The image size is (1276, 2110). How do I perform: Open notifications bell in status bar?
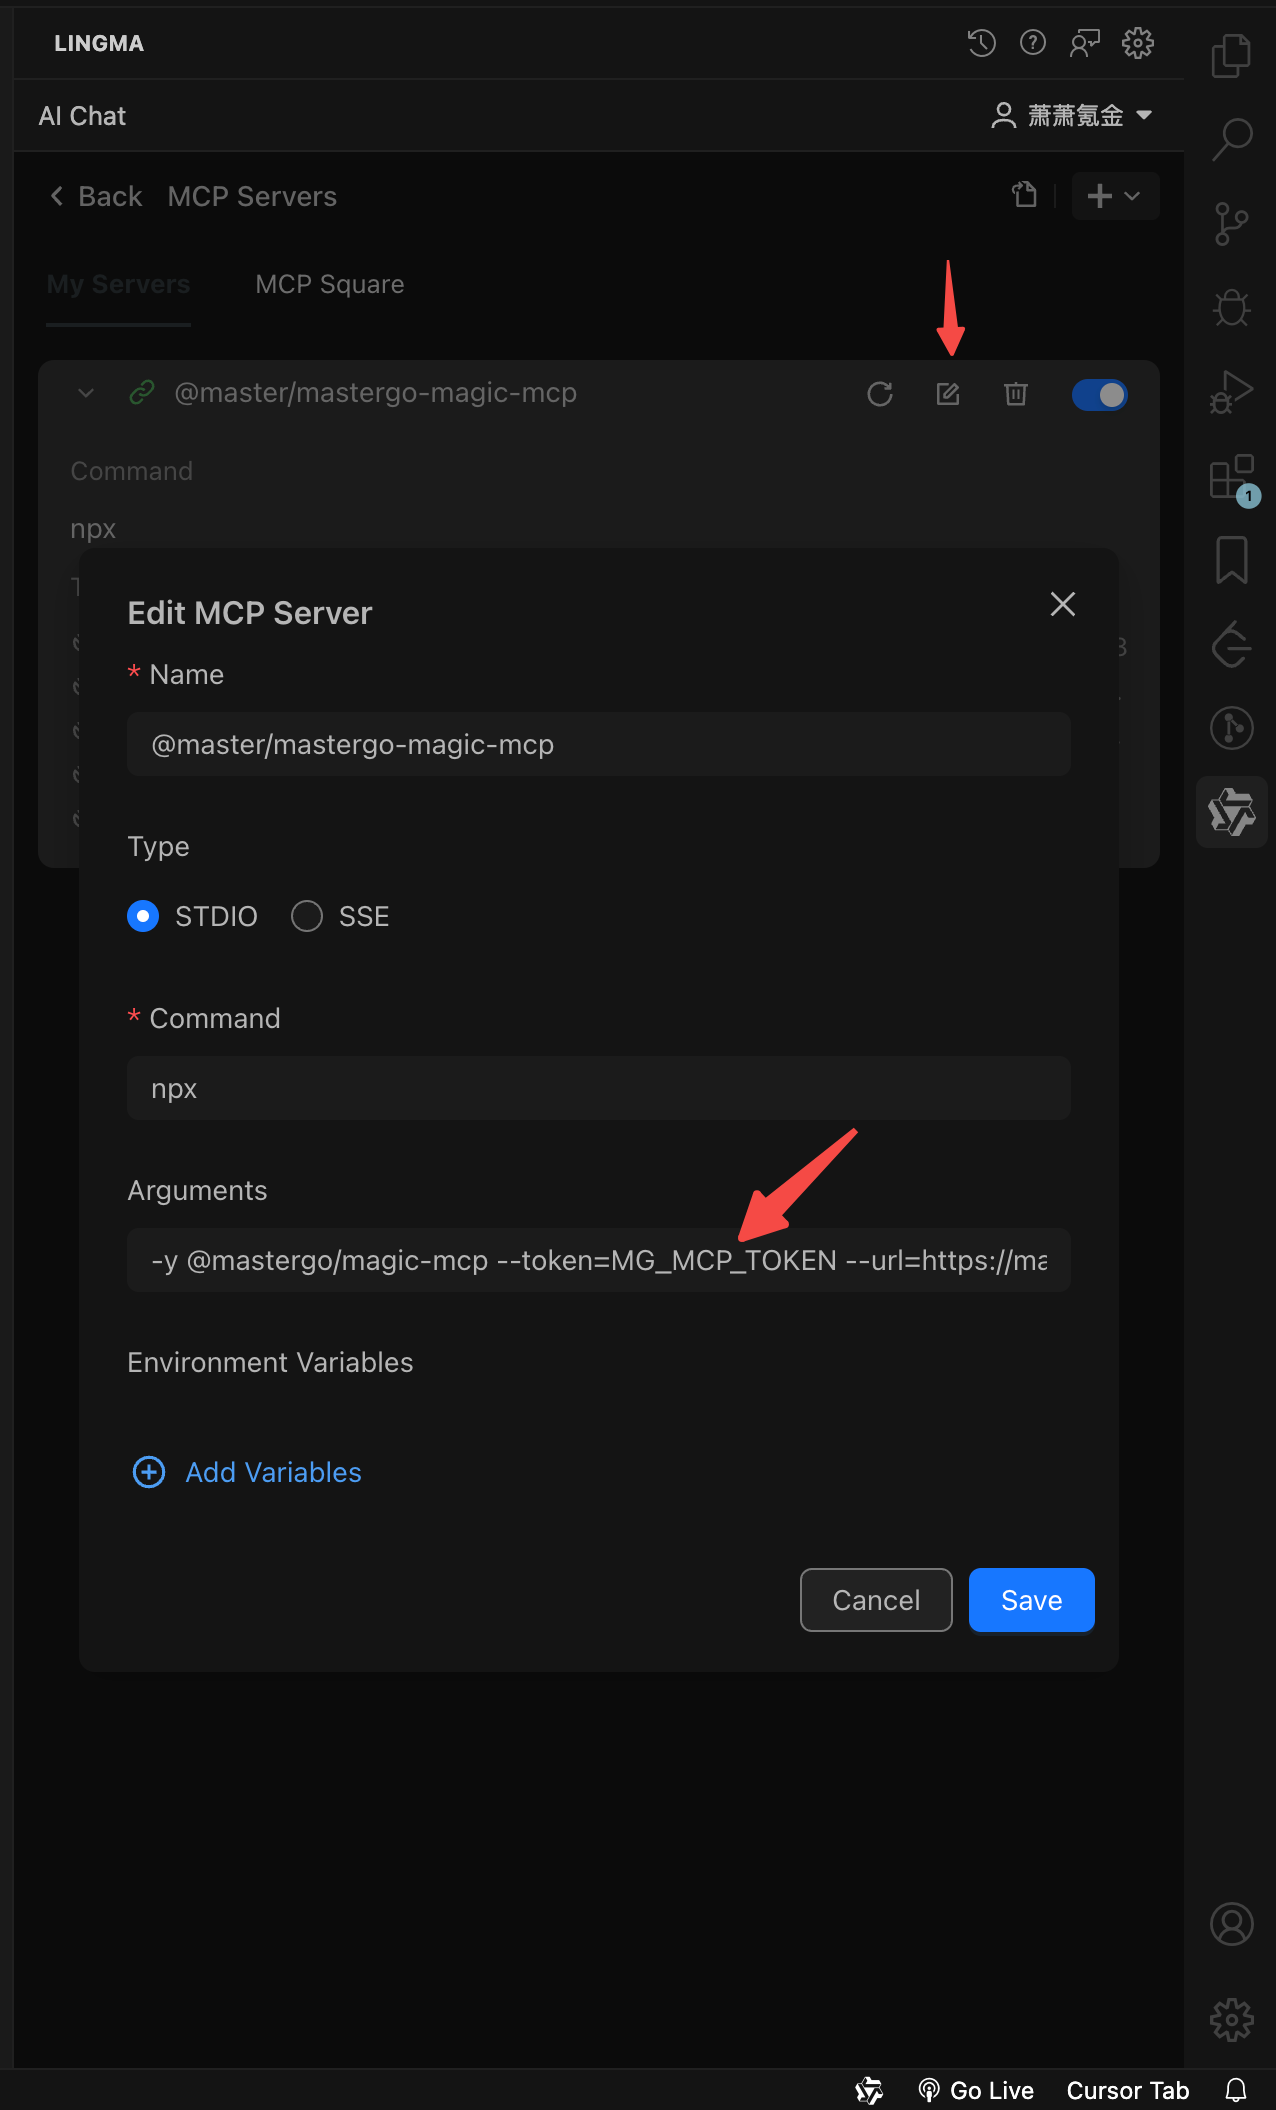point(1237,2090)
